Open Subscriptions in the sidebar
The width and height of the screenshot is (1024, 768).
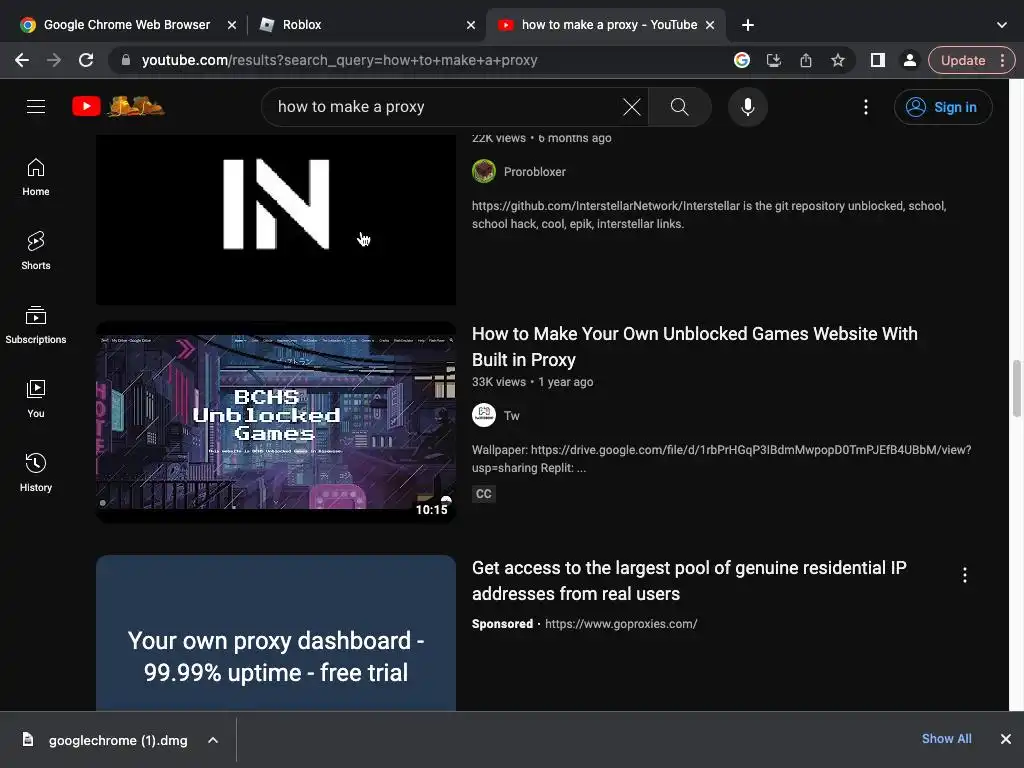tap(36, 325)
